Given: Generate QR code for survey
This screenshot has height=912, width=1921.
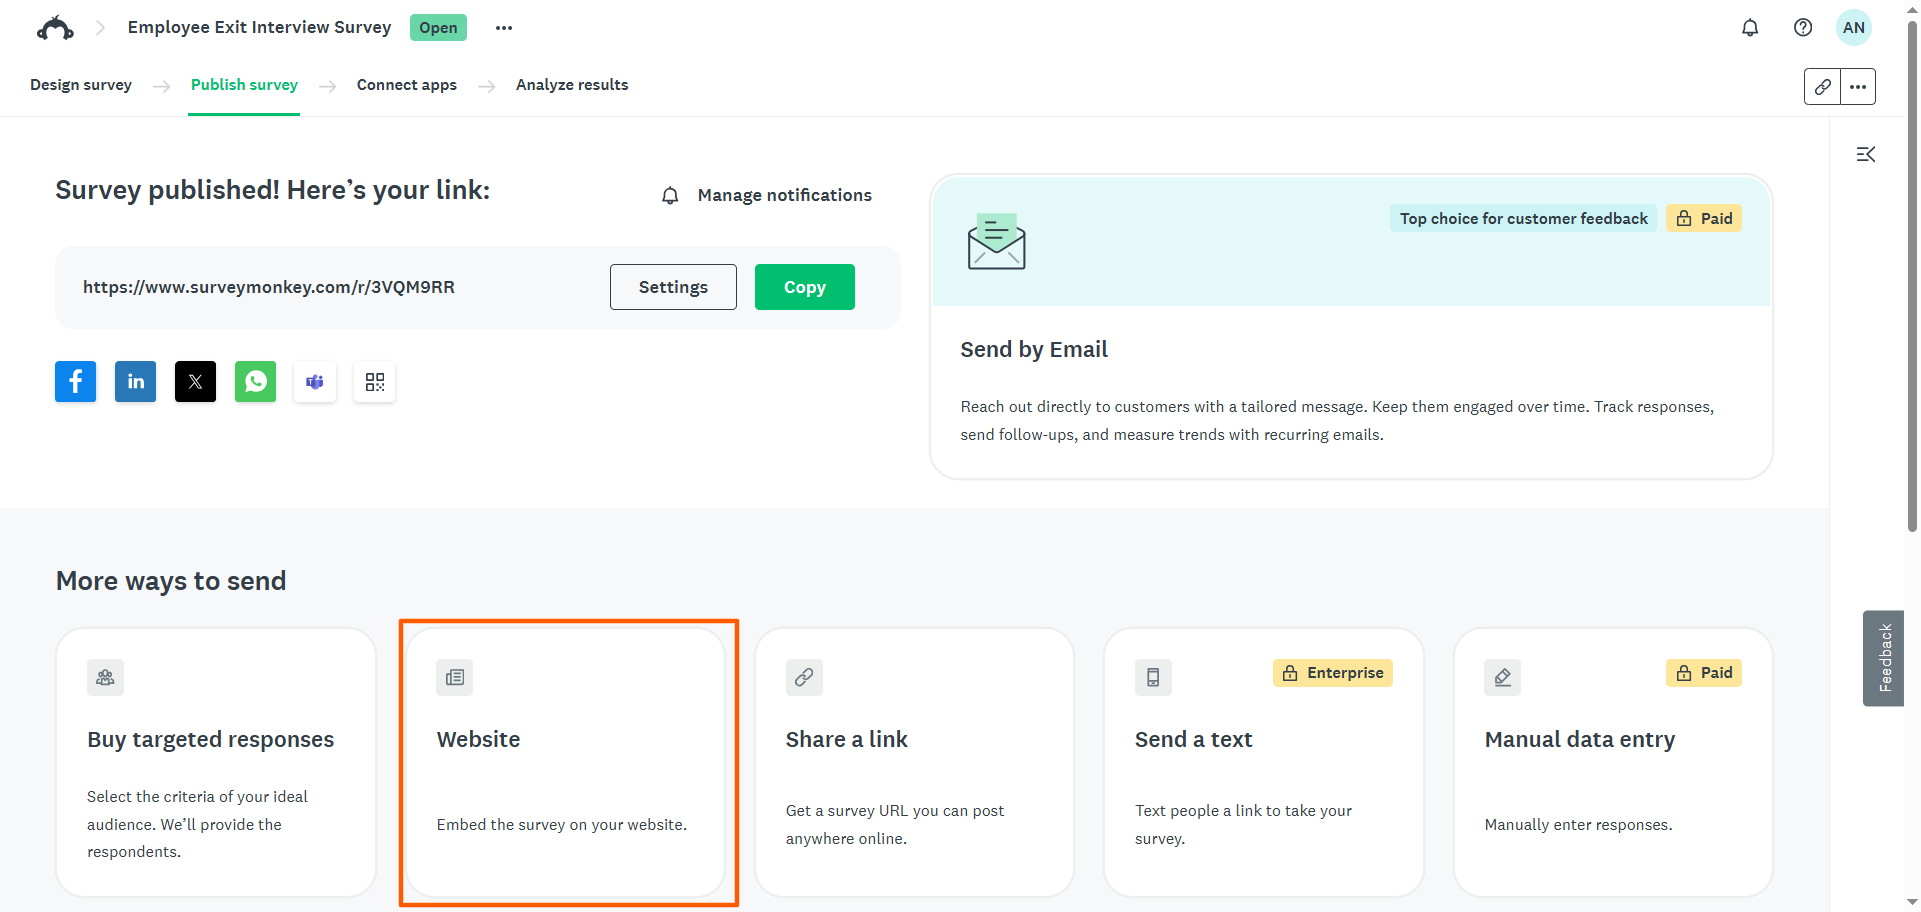Looking at the screenshot, I should 375,382.
